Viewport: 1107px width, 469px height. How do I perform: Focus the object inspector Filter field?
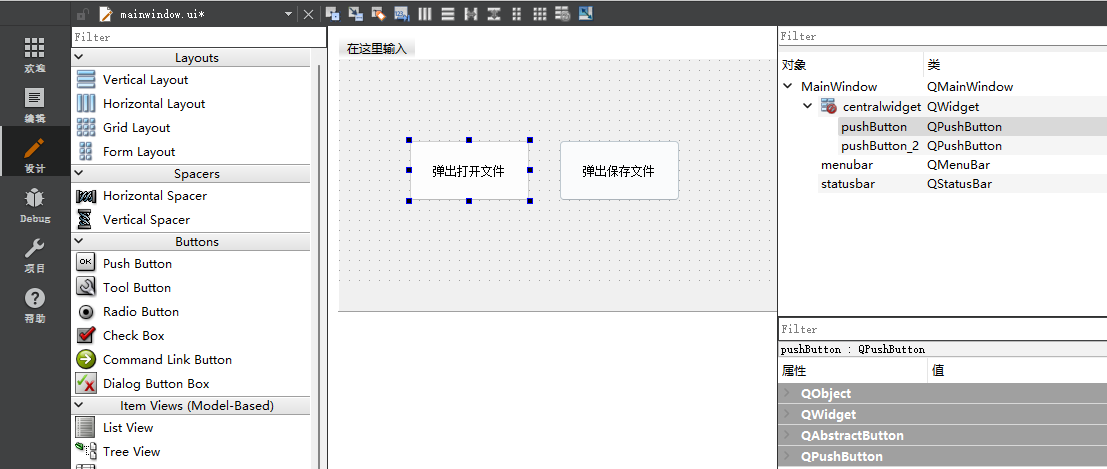tap(943, 36)
